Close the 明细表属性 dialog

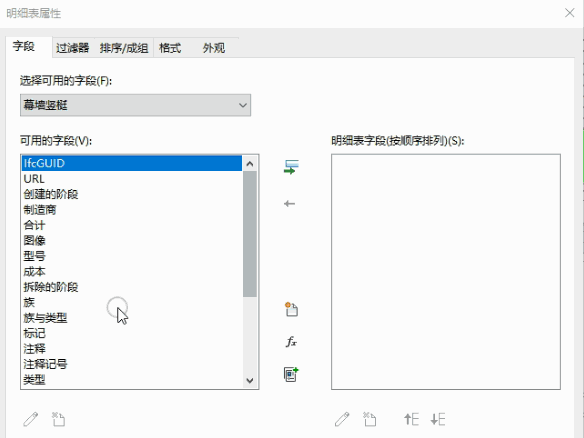pyautogui.click(x=569, y=13)
